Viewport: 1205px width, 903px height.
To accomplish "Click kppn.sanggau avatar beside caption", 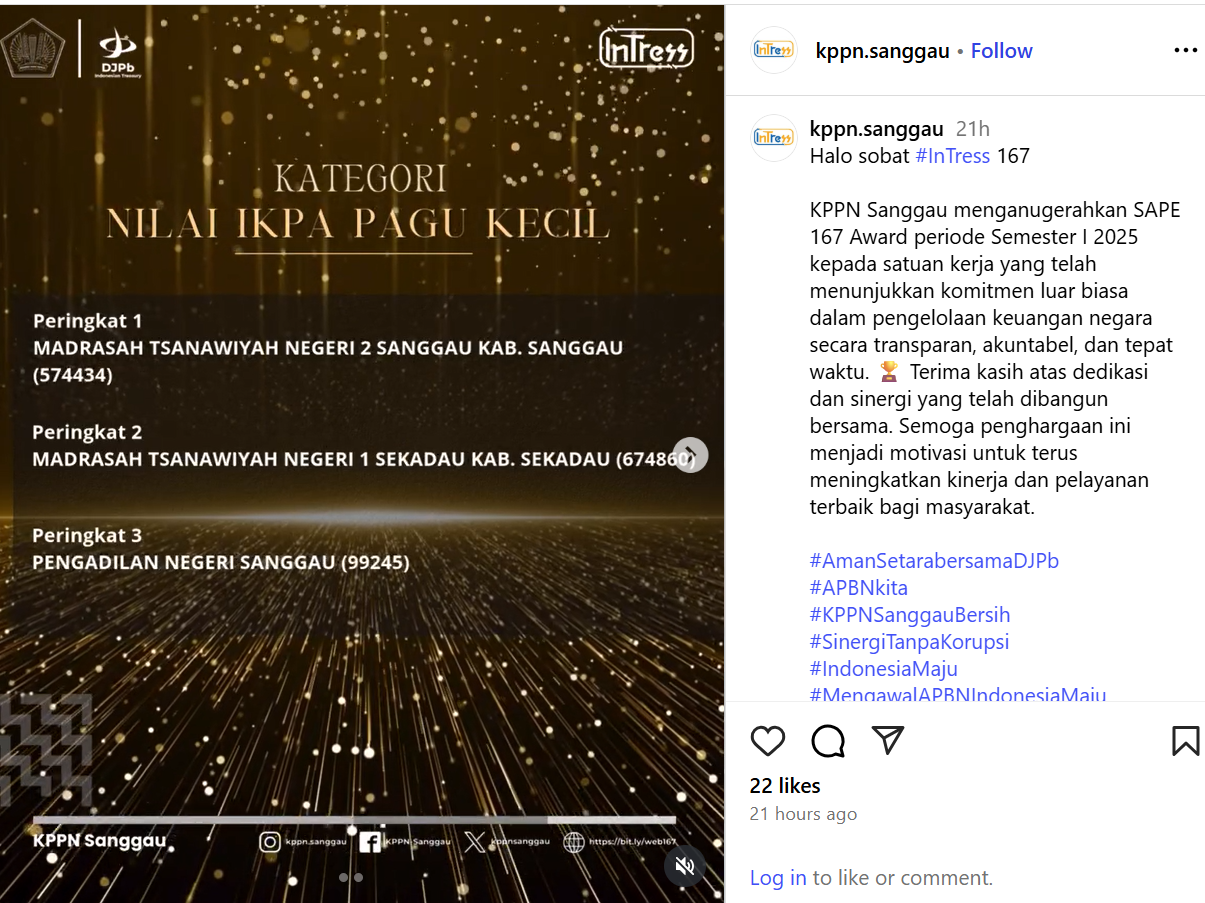I will pyautogui.click(x=774, y=138).
